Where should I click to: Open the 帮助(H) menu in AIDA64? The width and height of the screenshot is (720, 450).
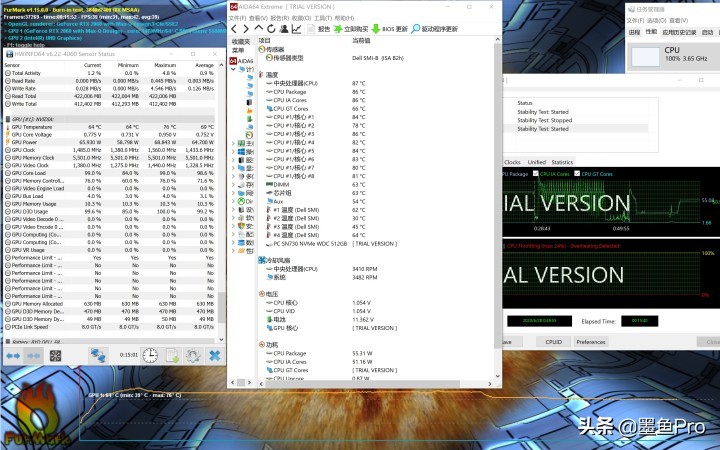click(x=344, y=18)
